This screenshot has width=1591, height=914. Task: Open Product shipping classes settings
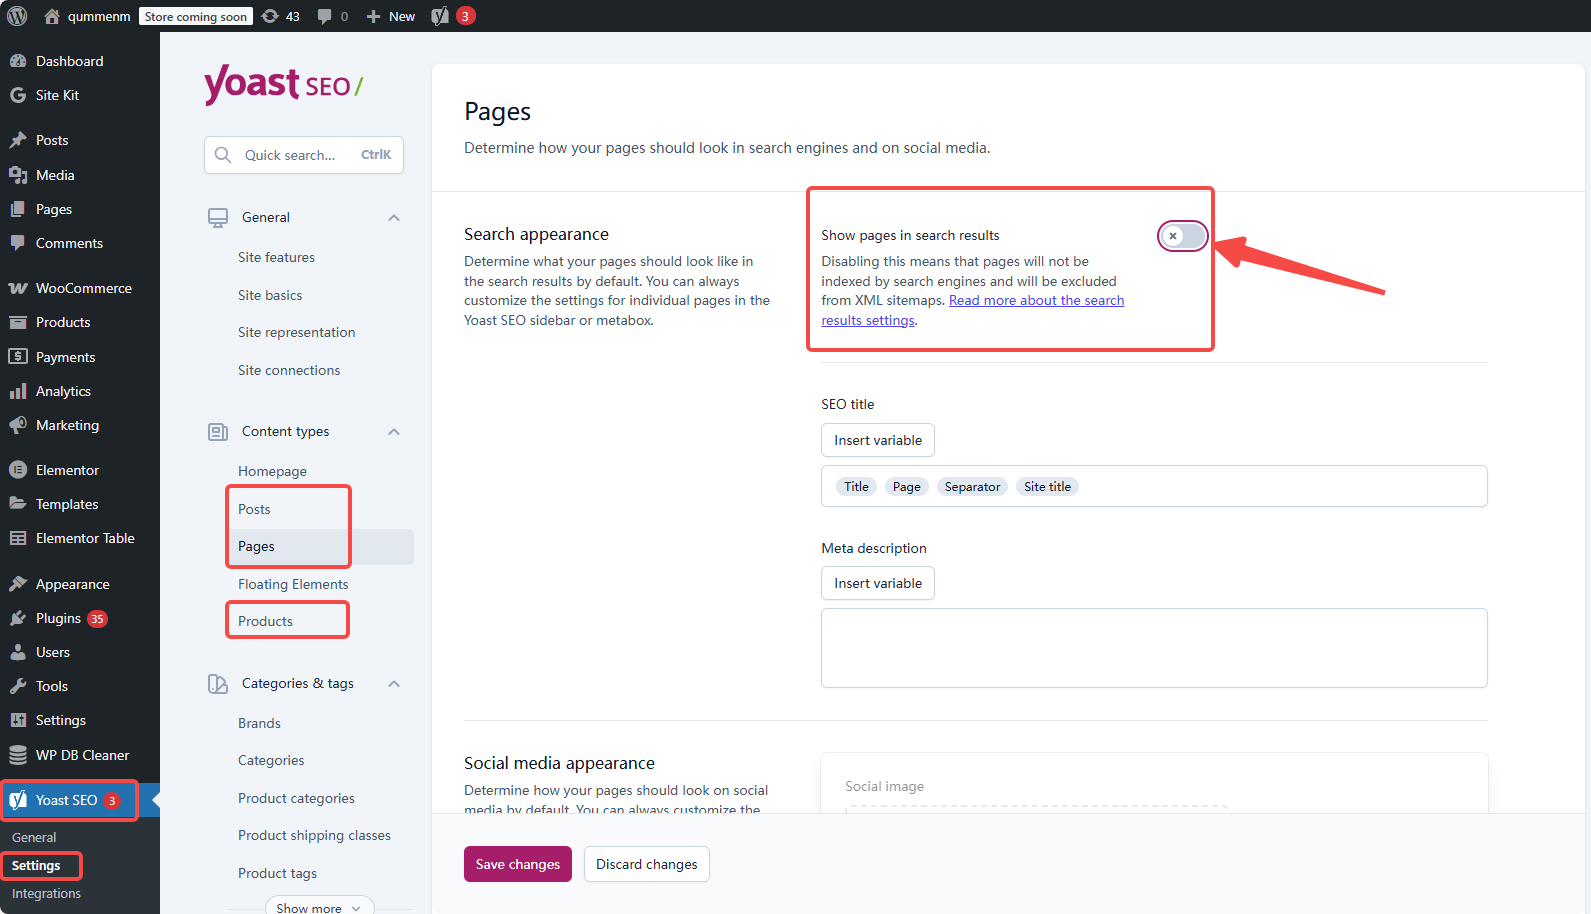point(314,835)
